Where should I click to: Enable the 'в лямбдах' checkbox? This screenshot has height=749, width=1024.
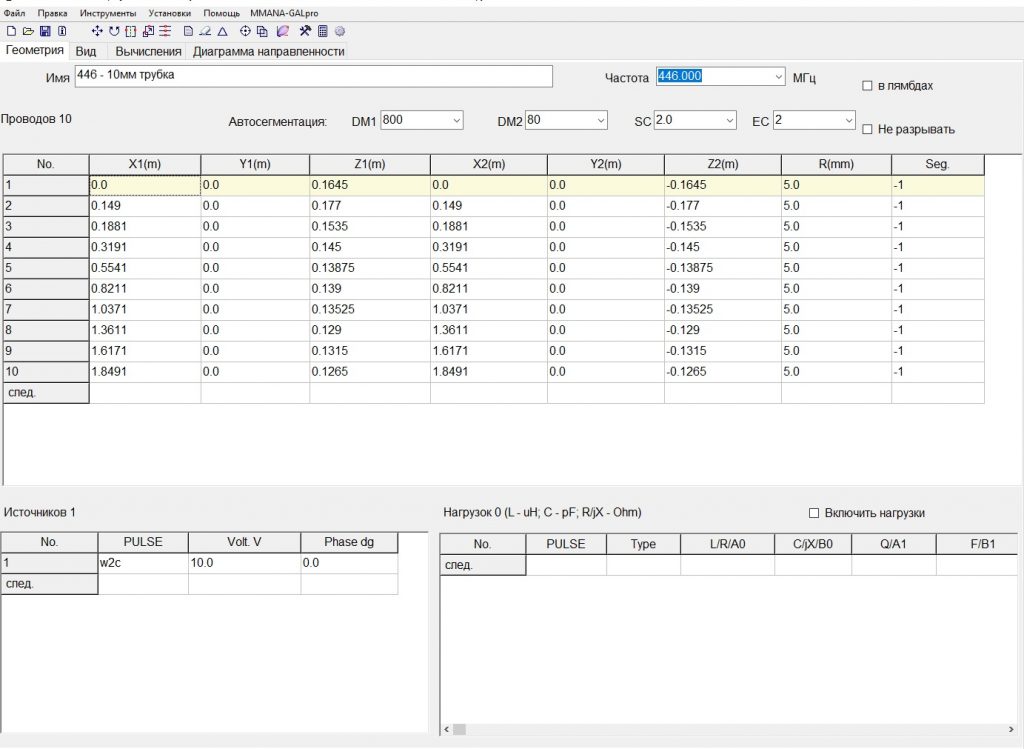[x=867, y=86]
